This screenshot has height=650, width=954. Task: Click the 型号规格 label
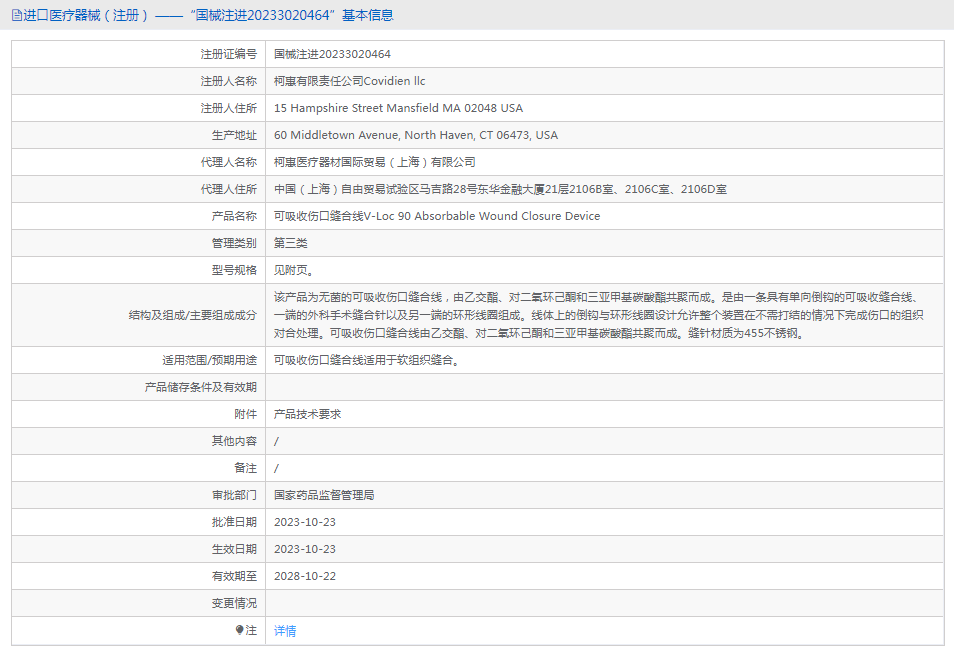tap(234, 270)
